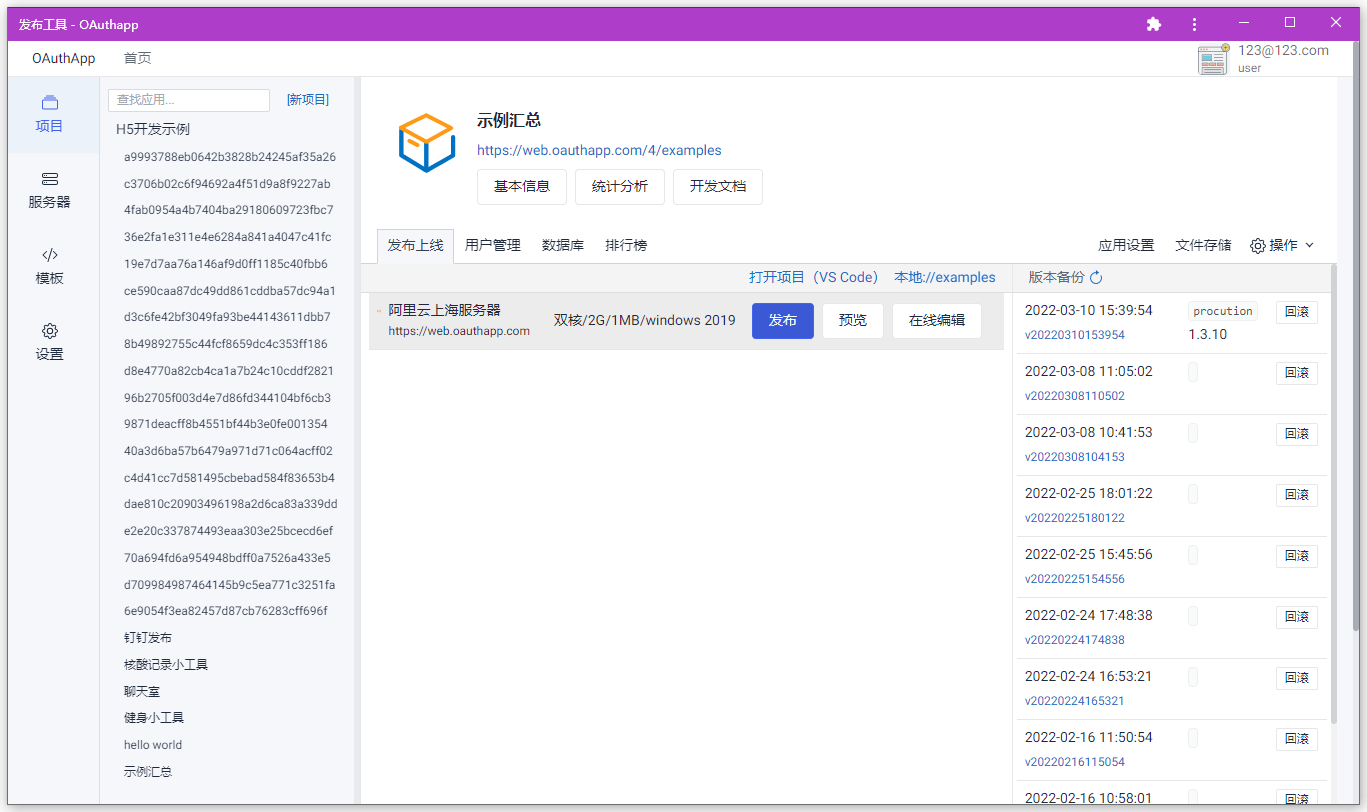This screenshot has height=812, width=1367.
Task: Select 示例汇总 in the project list
Action: pyautogui.click(x=148, y=772)
